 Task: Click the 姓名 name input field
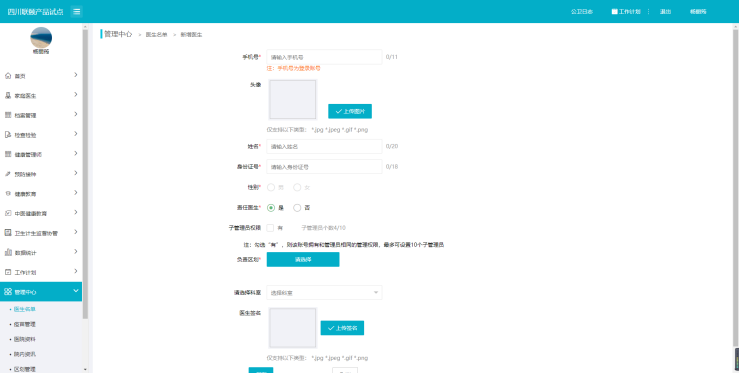tap(324, 146)
